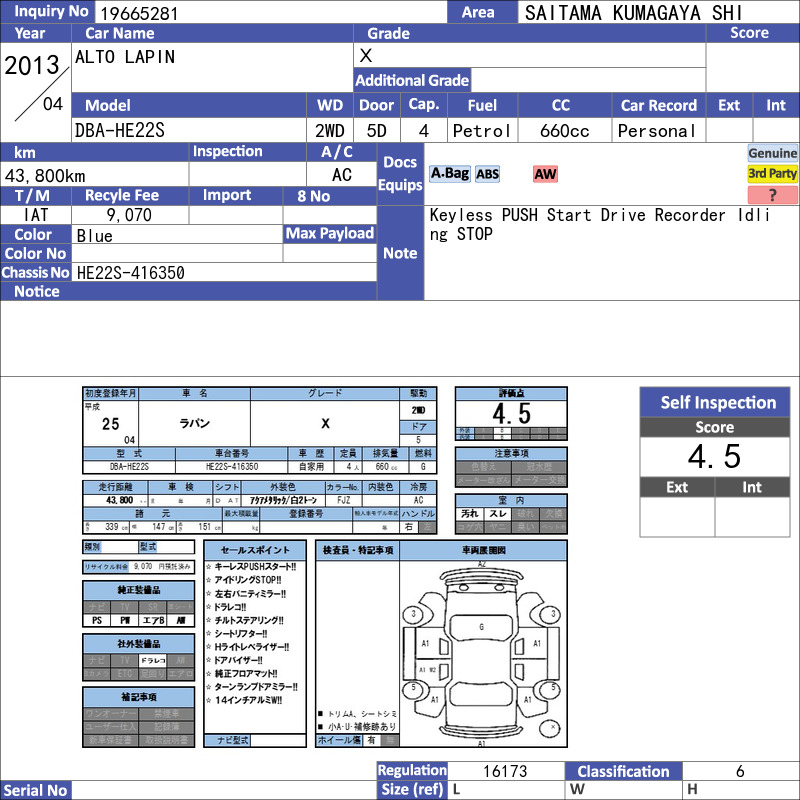Select the note text Keyless PUSH Start
The image size is (800, 800).
click(510, 215)
